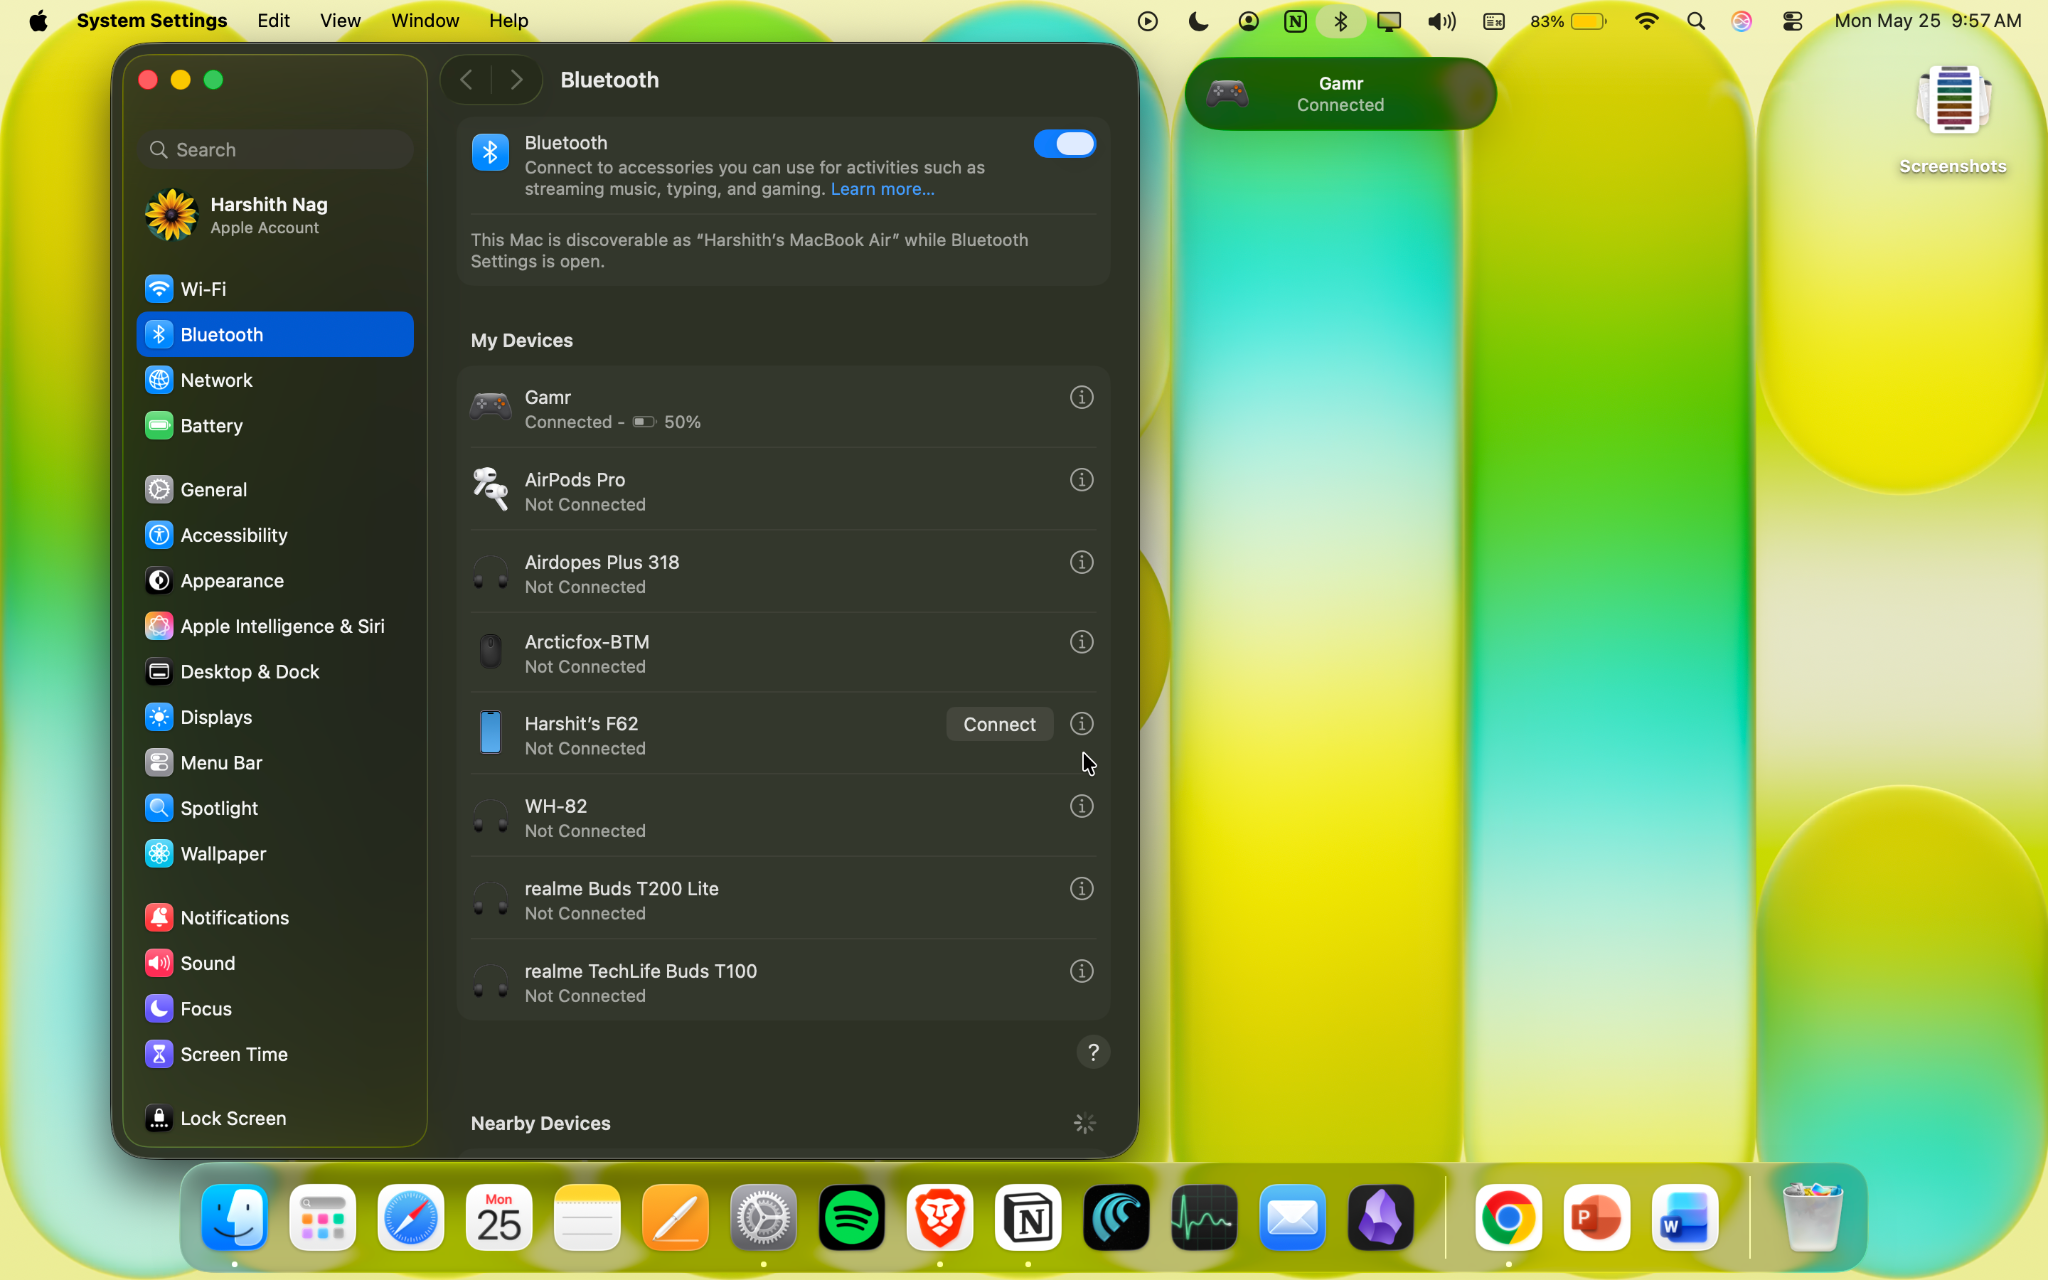2048x1280 pixels.
Task: Select the Gamr device row
Action: (x=783, y=408)
